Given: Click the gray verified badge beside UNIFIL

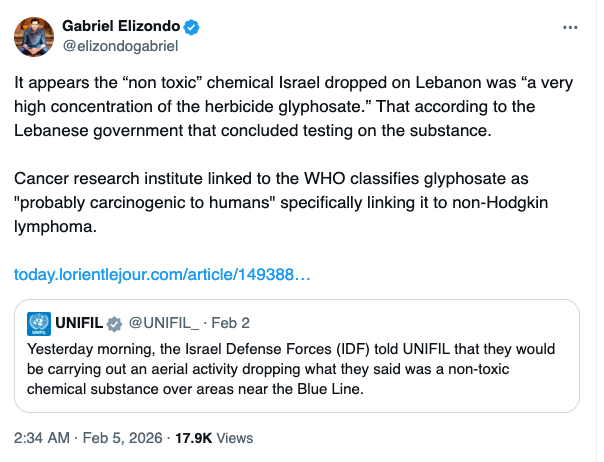Looking at the screenshot, I should (x=115, y=324).
